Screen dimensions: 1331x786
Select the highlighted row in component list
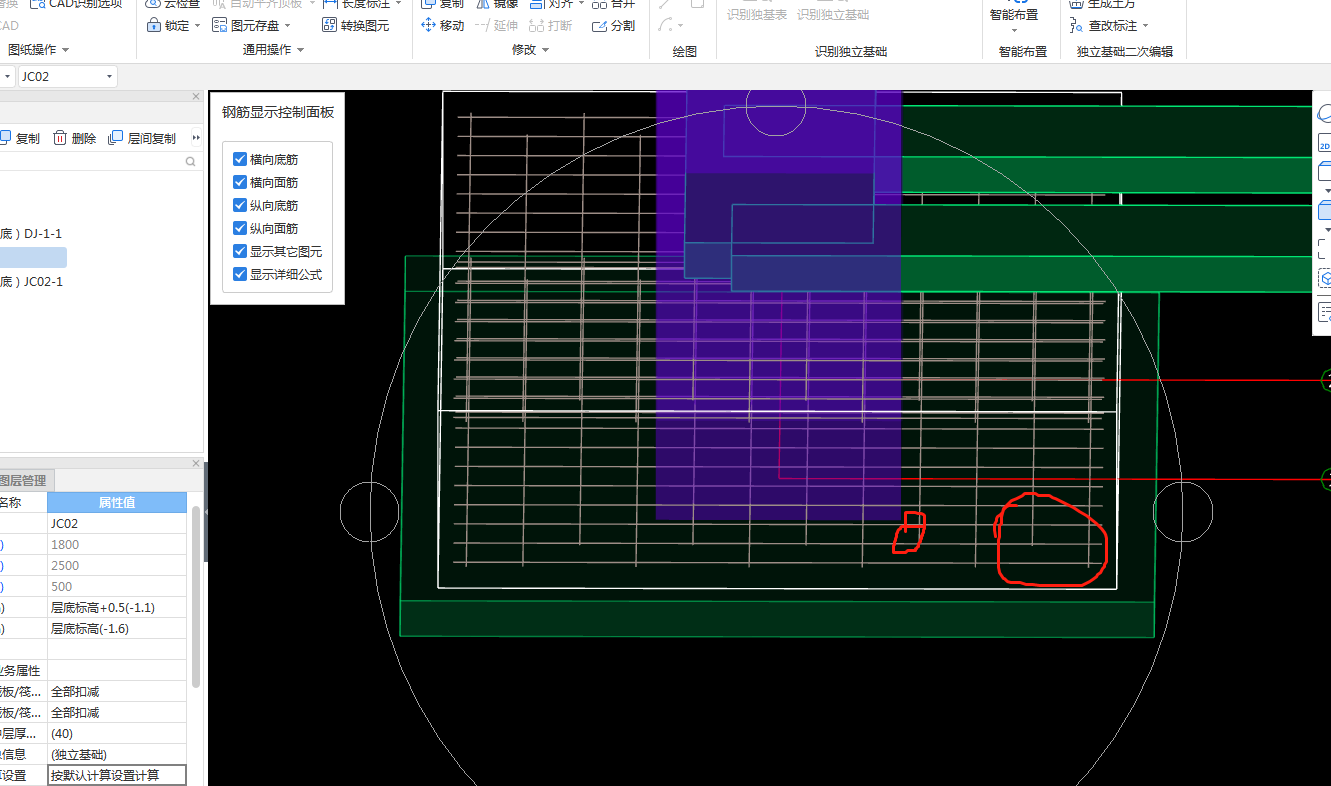pyautogui.click(x=33, y=257)
